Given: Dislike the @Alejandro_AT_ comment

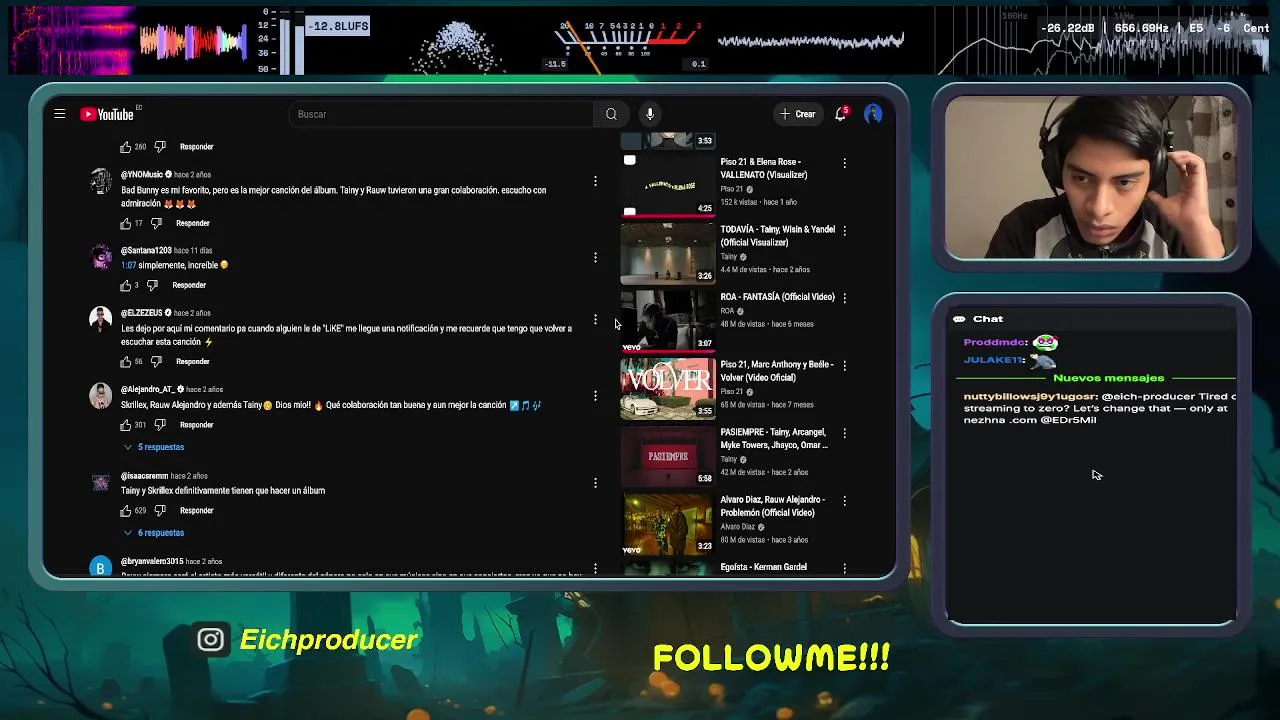Looking at the screenshot, I should [x=160, y=425].
